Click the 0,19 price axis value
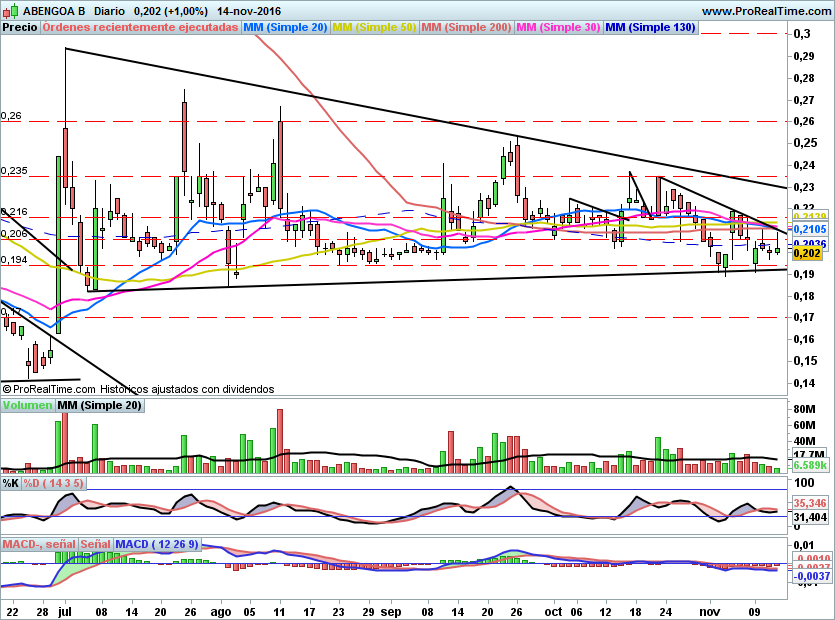Image resolution: width=835 pixels, height=620 pixels. click(x=804, y=274)
